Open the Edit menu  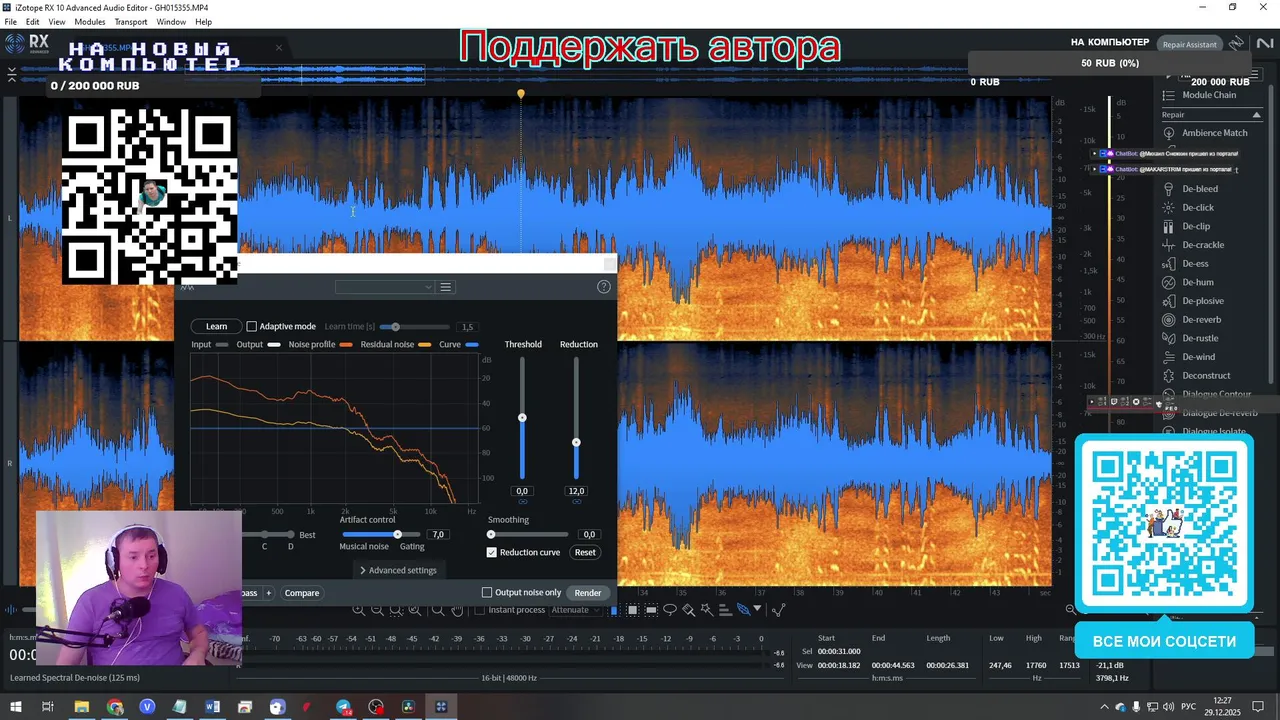(33, 22)
